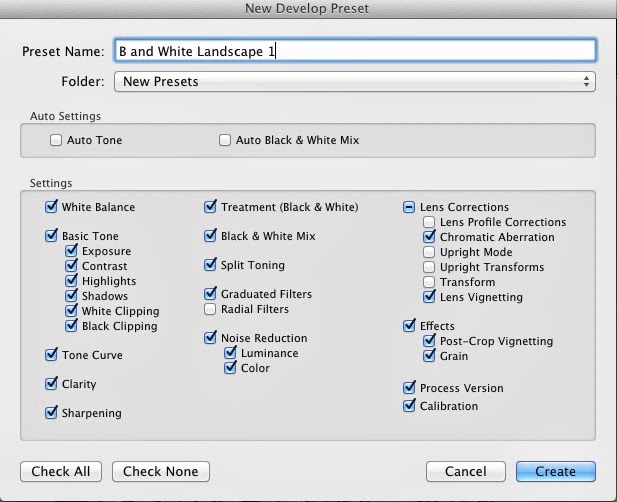
Task: Uncheck the Luminance noise reduction option
Action: point(230,353)
